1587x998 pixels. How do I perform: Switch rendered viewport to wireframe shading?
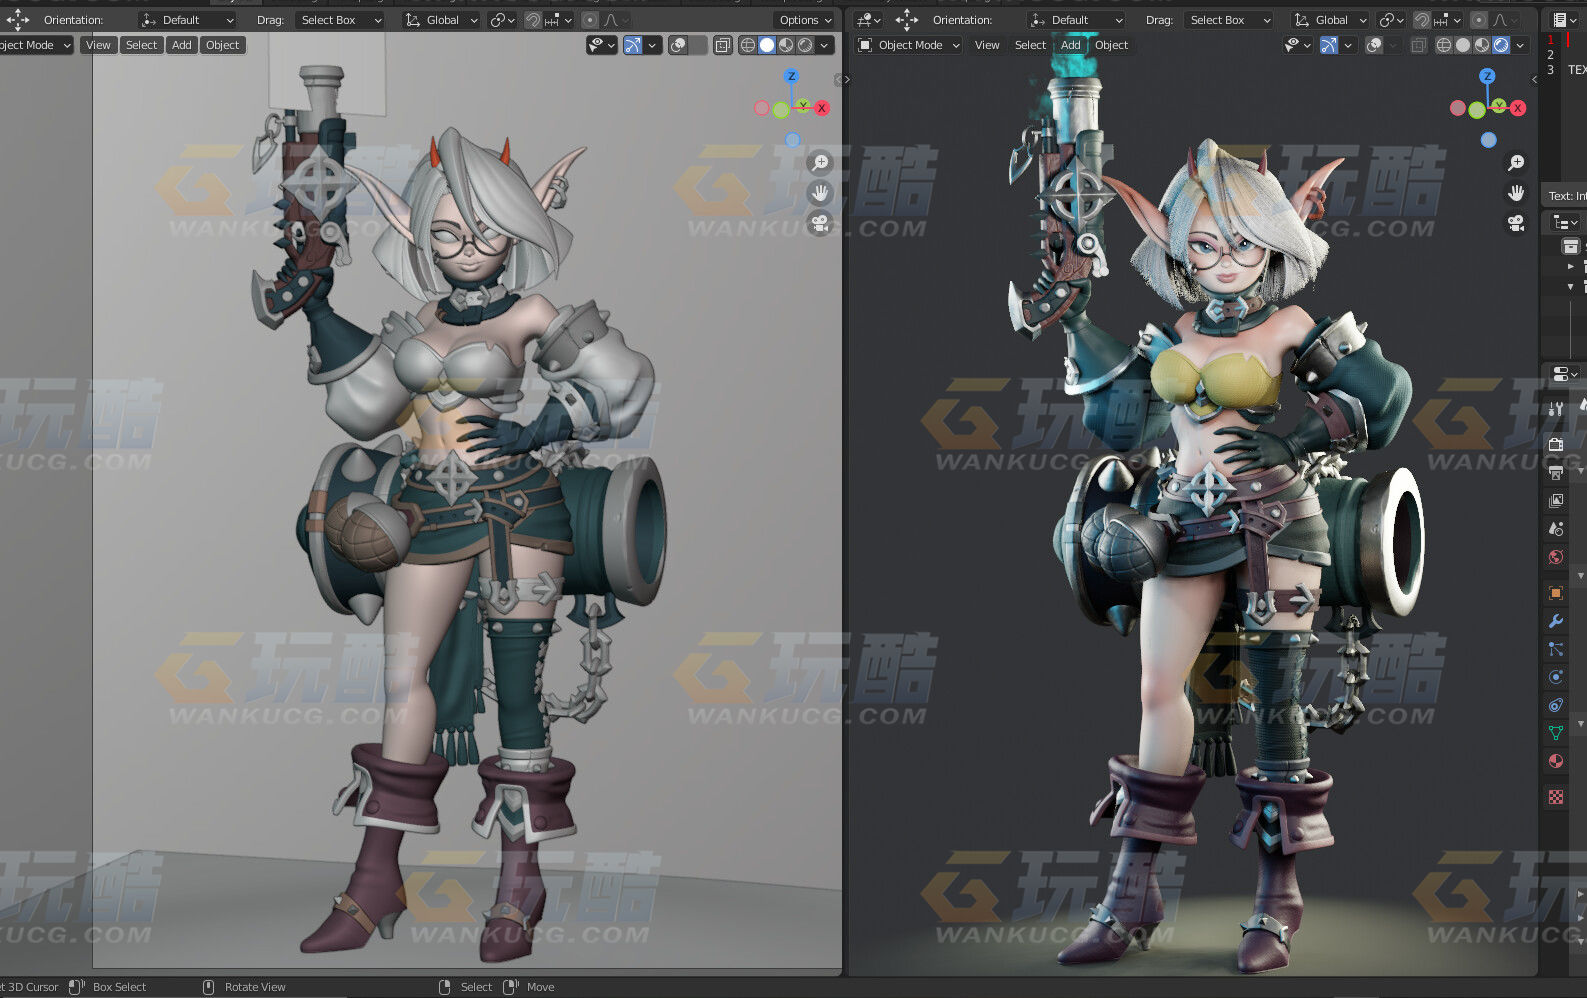tap(1443, 45)
